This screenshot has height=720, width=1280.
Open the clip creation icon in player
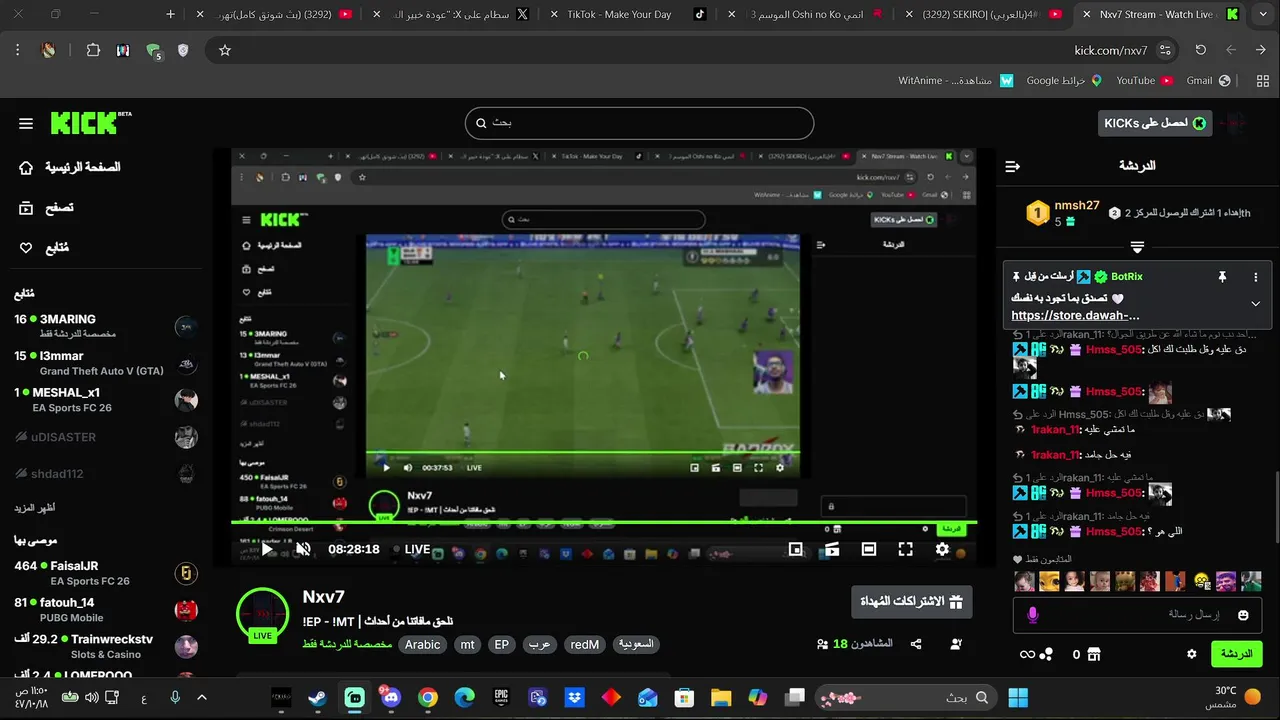coord(832,549)
